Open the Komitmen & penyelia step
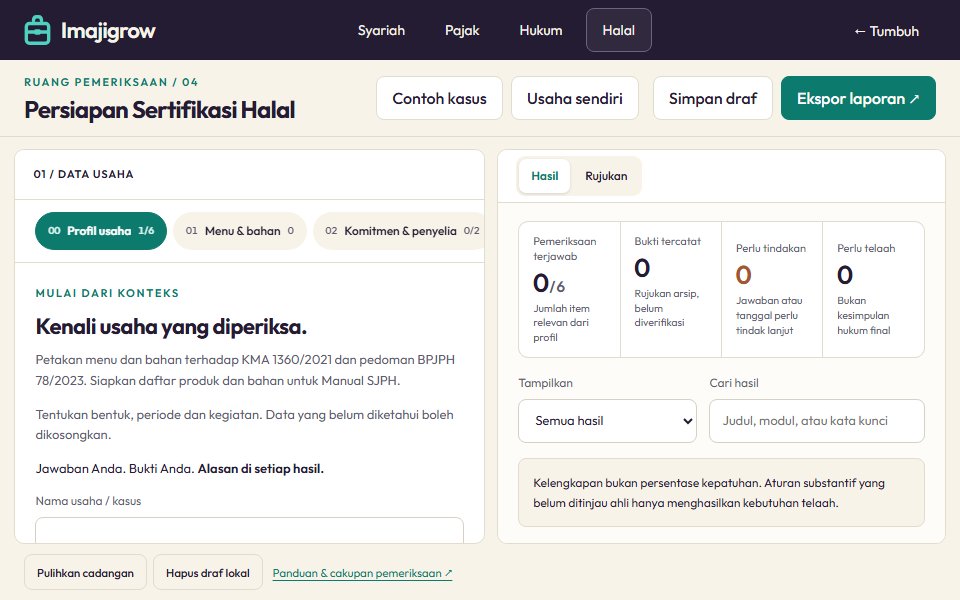960x600 pixels. [399, 231]
